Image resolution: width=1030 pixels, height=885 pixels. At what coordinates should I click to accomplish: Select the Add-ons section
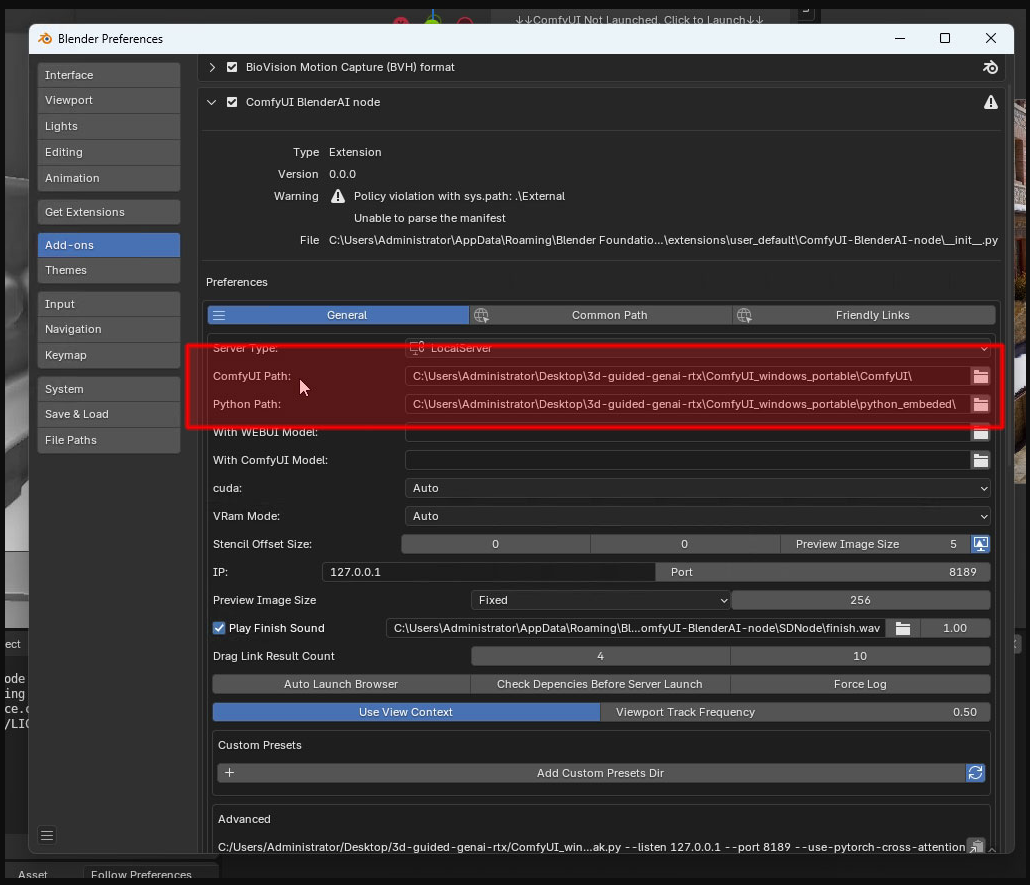[x=108, y=245]
